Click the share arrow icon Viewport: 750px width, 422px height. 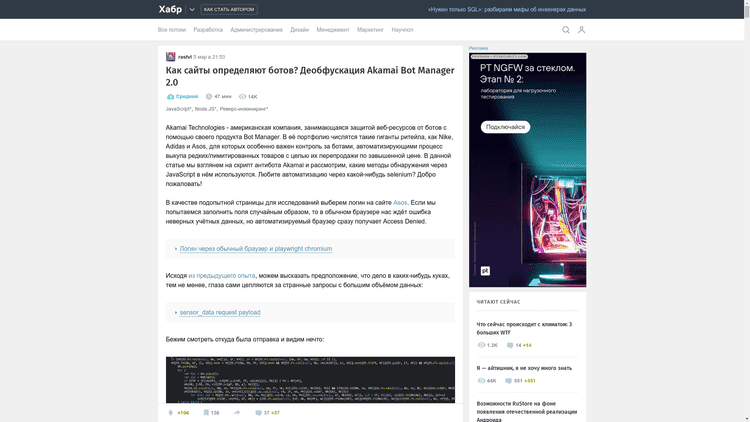[x=237, y=412]
